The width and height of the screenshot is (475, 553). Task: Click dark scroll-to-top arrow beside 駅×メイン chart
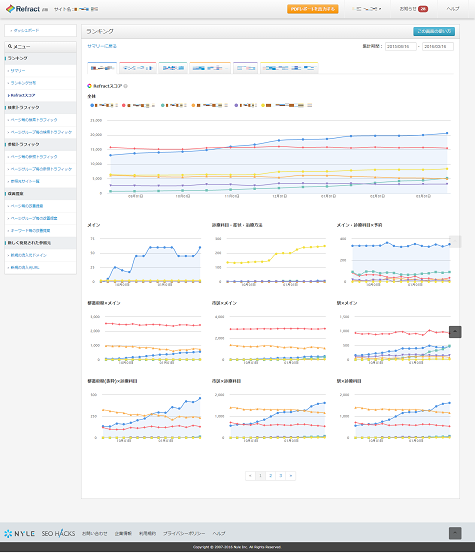[x=455, y=332]
